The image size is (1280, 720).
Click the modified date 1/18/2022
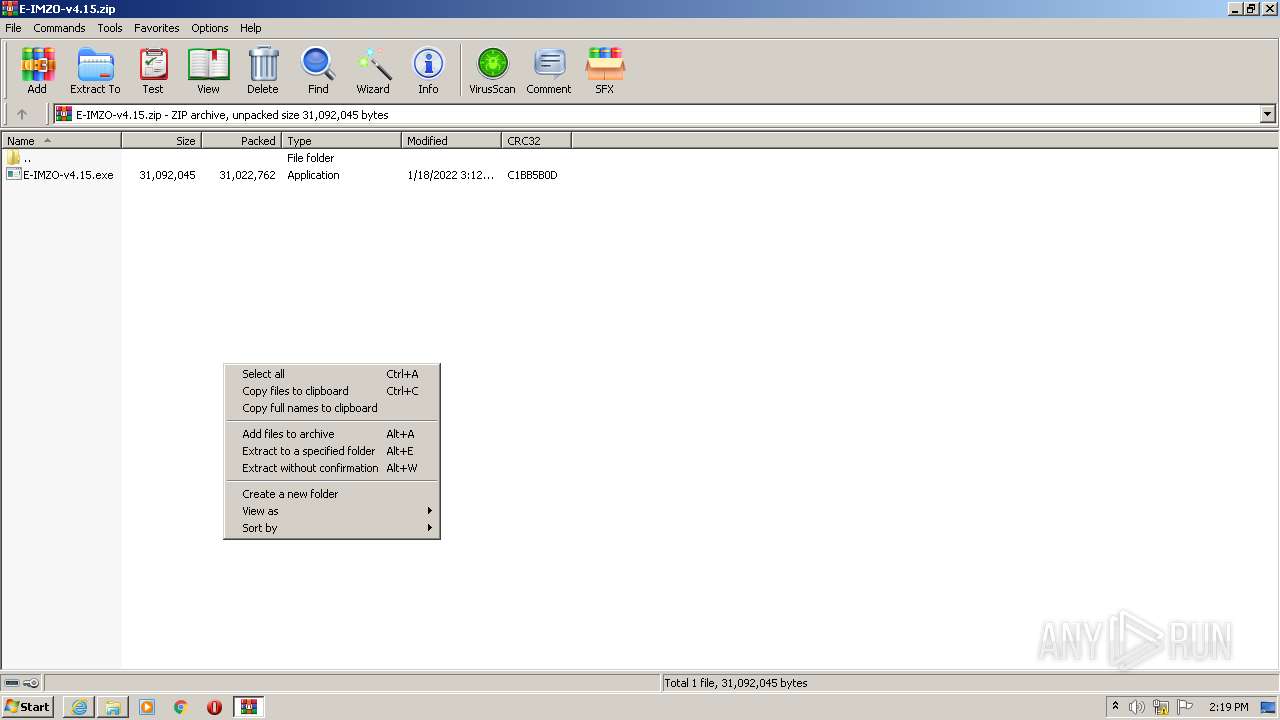point(450,175)
